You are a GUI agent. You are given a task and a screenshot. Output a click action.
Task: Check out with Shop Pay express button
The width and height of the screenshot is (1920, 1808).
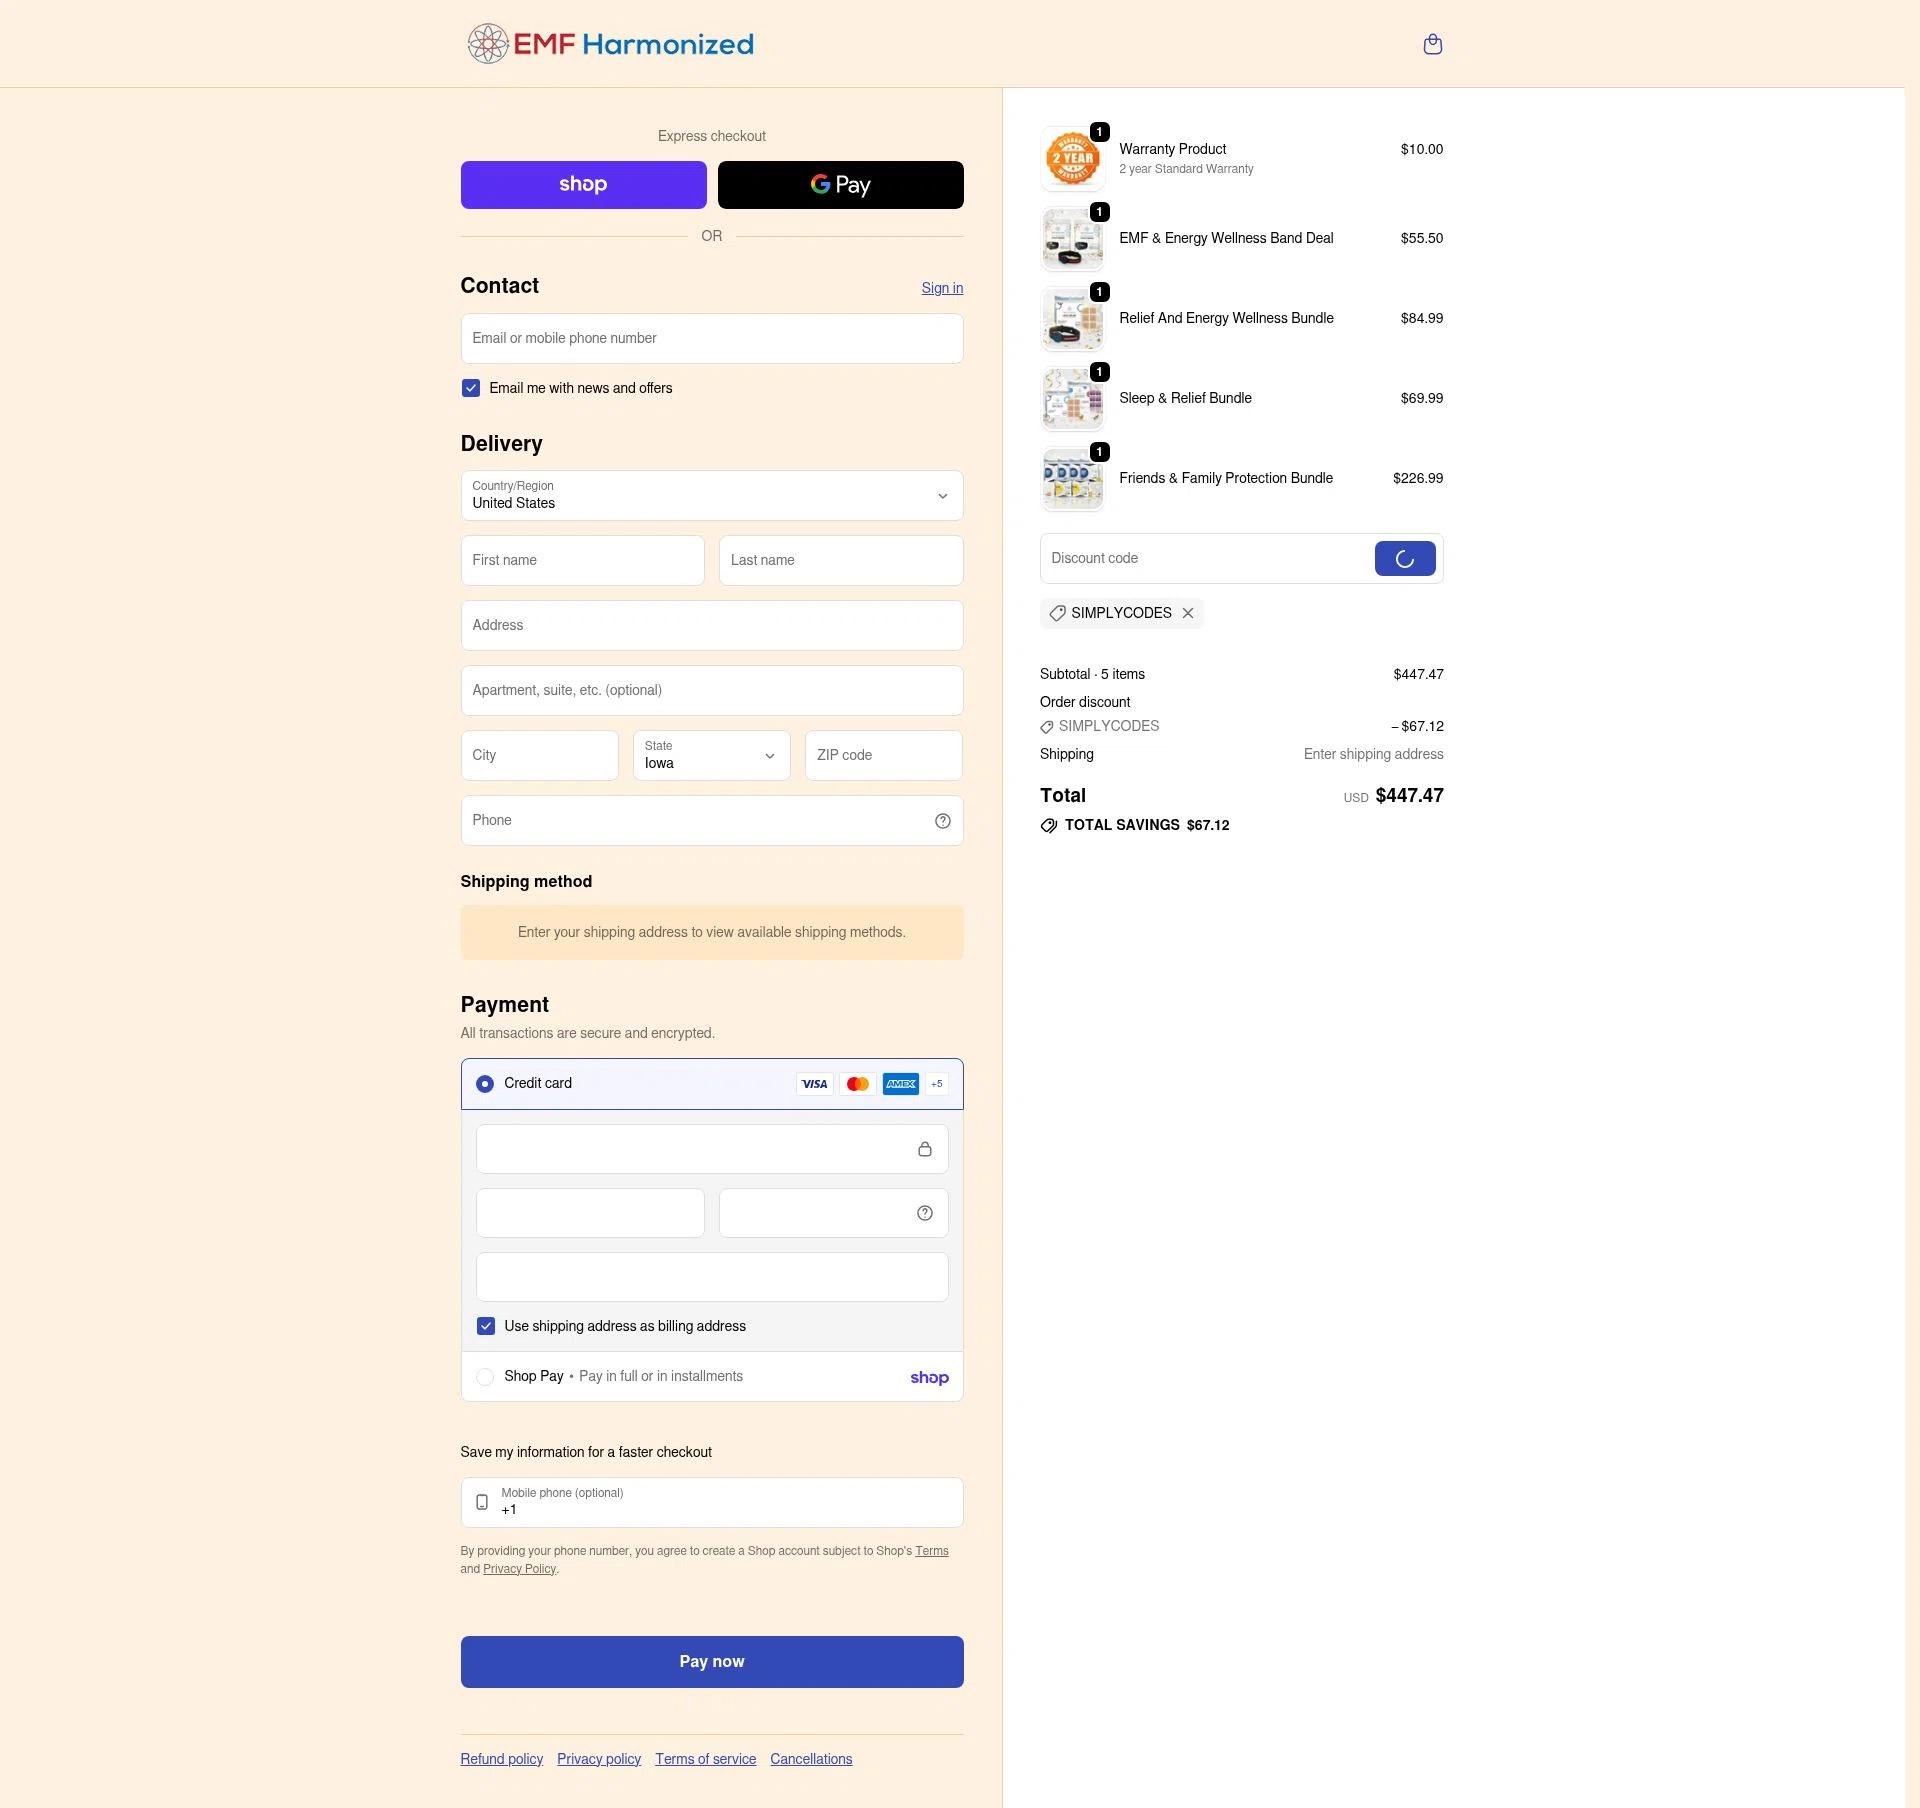tap(583, 185)
